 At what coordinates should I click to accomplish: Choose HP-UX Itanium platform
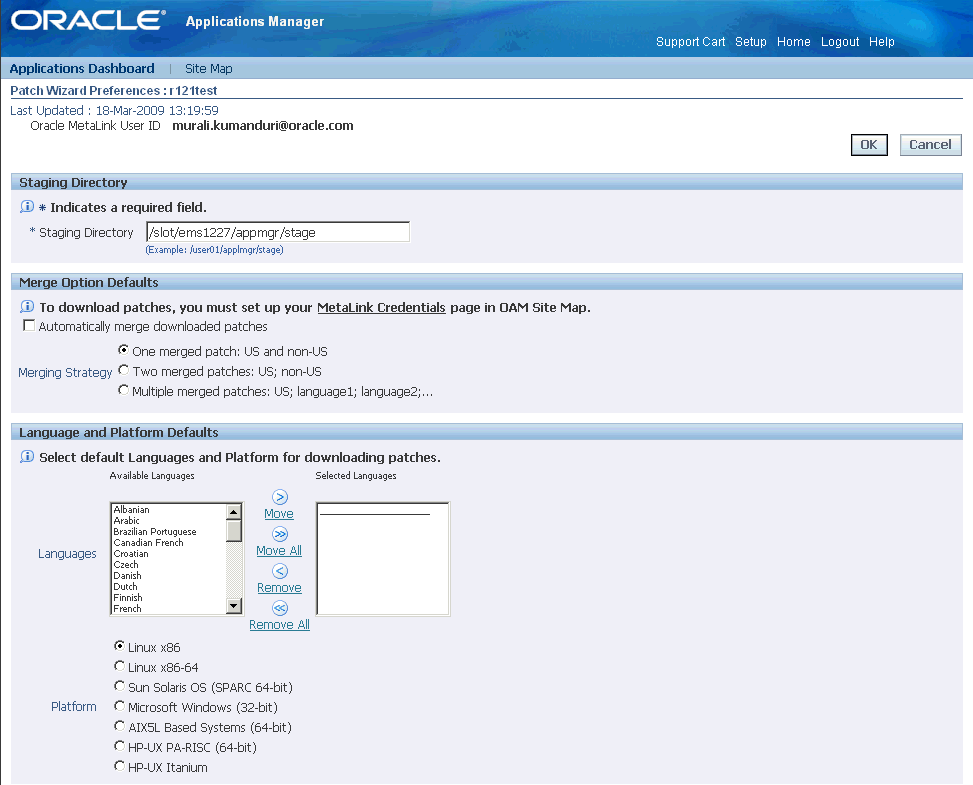pos(119,766)
